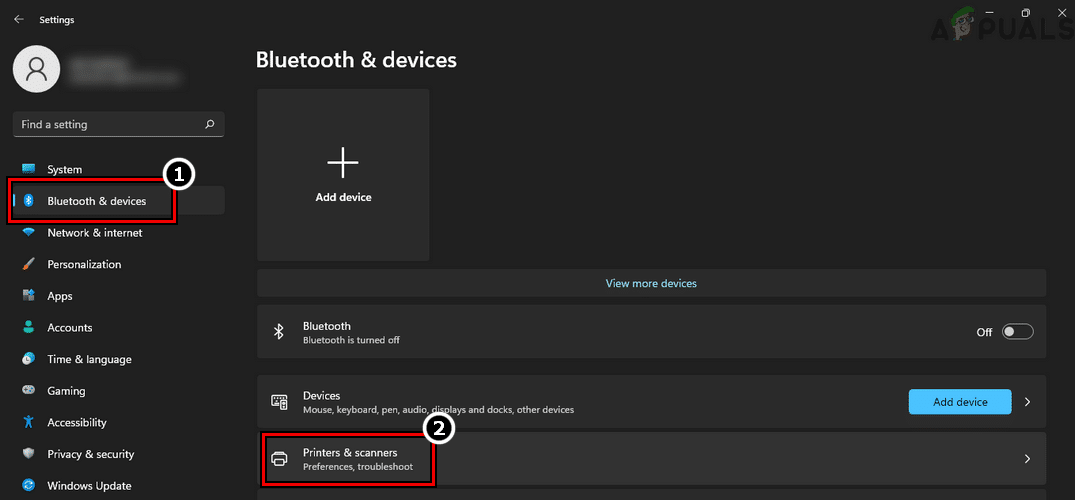The image size is (1075, 500).
Task: Follow the View more devices link
Action: (x=651, y=283)
